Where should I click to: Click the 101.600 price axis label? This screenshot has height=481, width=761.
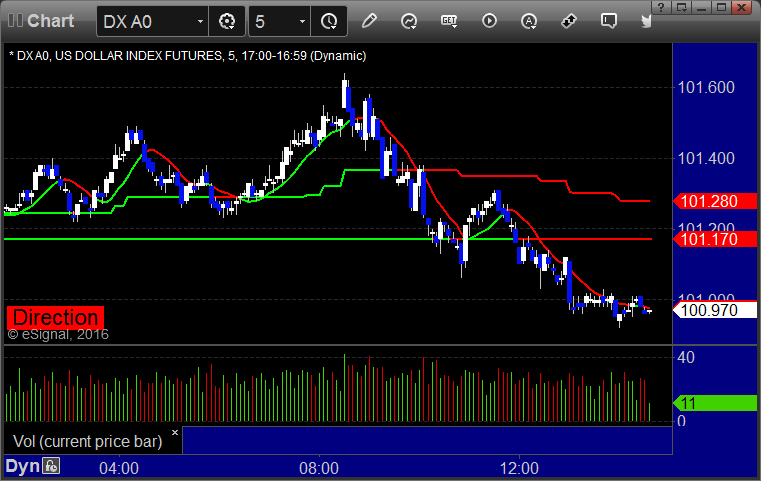(706, 87)
